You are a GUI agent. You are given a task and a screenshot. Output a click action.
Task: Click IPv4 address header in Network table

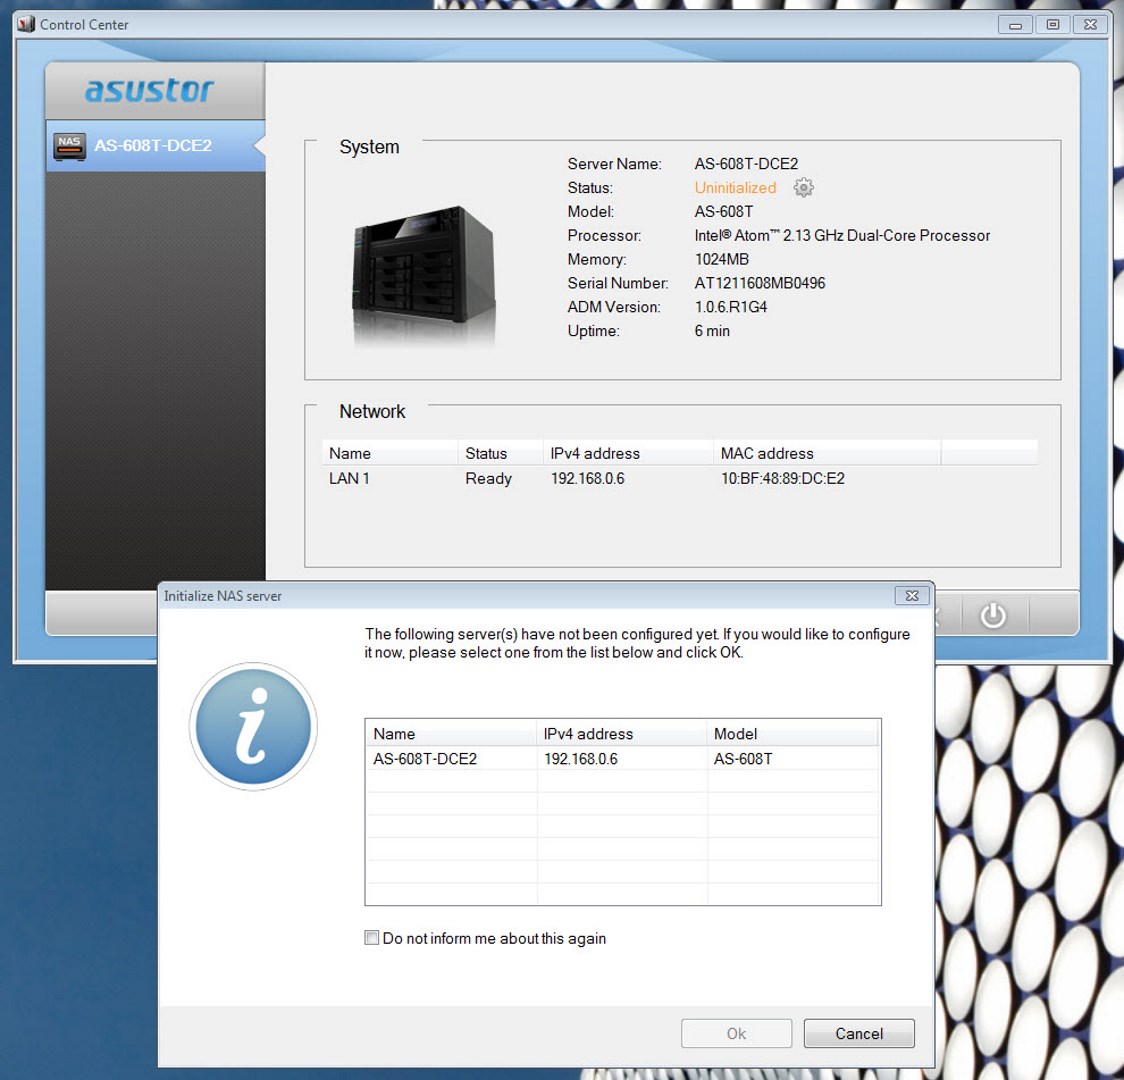tap(627, 453)
